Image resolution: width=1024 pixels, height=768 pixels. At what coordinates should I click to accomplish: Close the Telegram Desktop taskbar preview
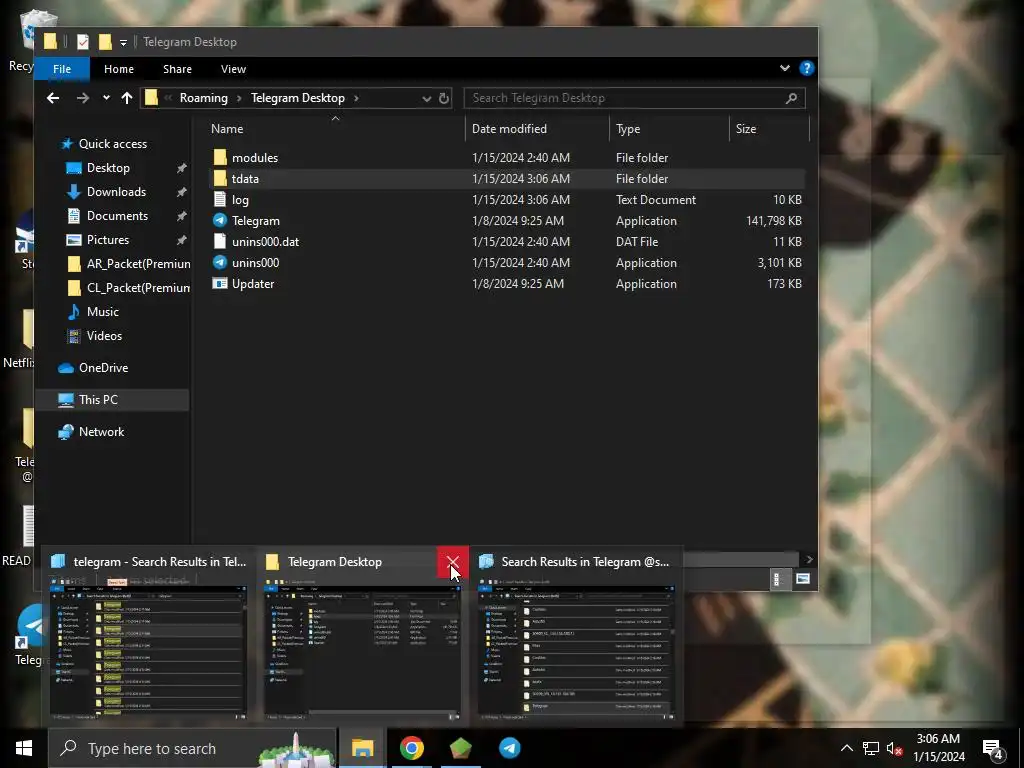click(x=453, y=562)
